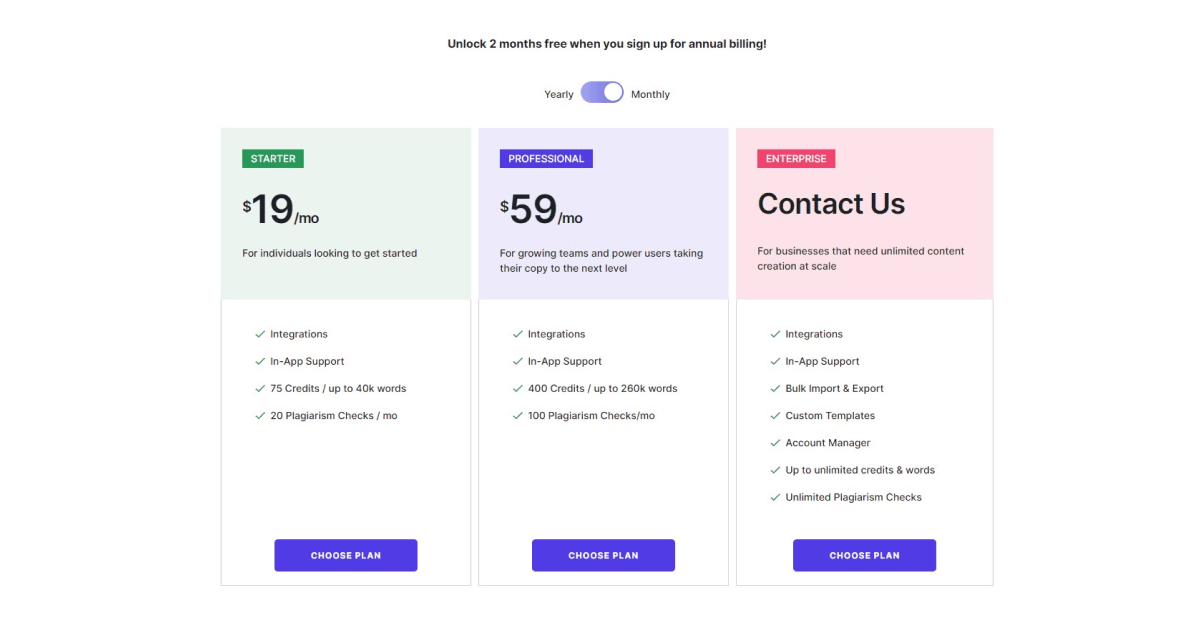Click checkmark next to 400 Credits feature

518,388
